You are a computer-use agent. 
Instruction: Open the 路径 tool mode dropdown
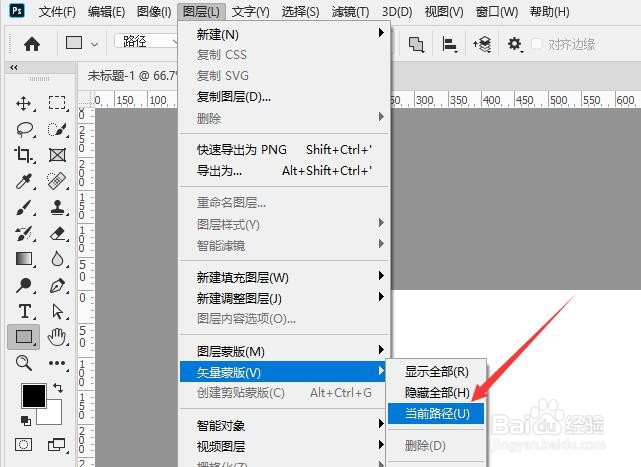click(146, 41)
